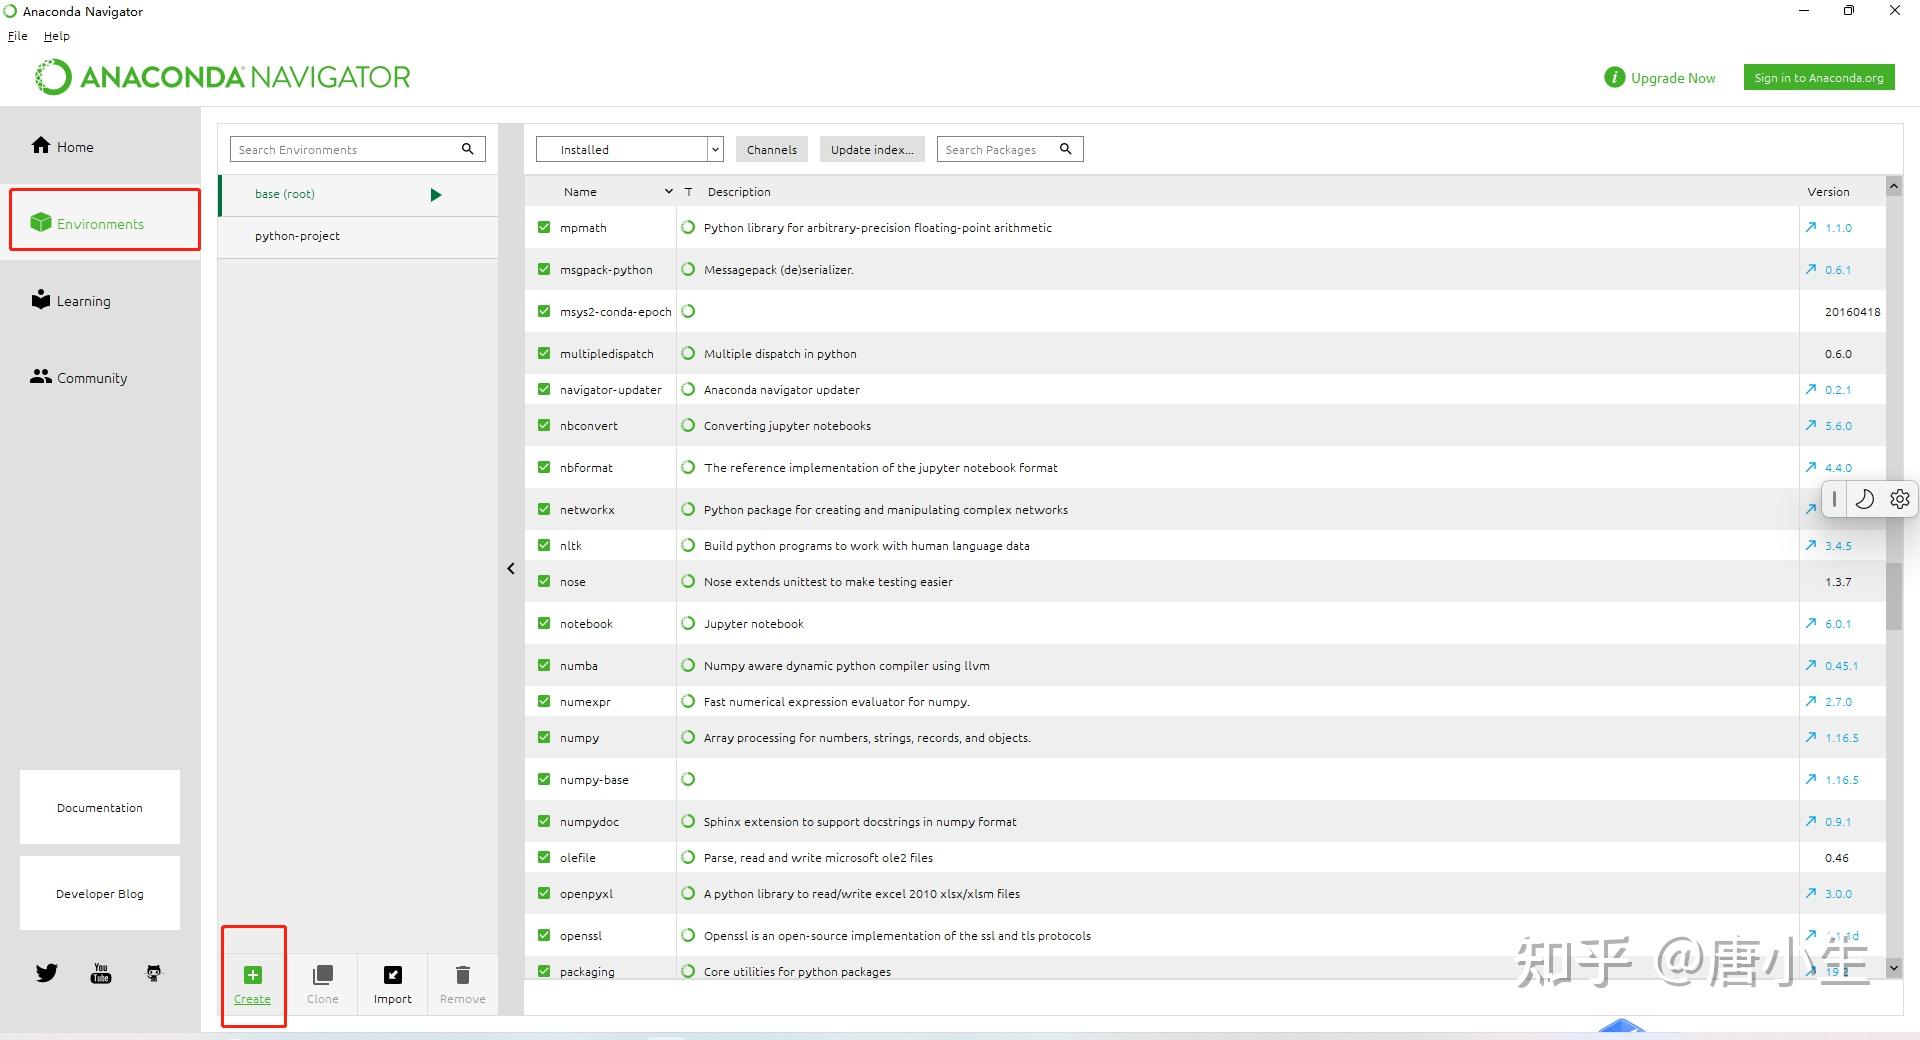
Task: Open the Twitter icon in sidebar
Action: coord(47,973)
